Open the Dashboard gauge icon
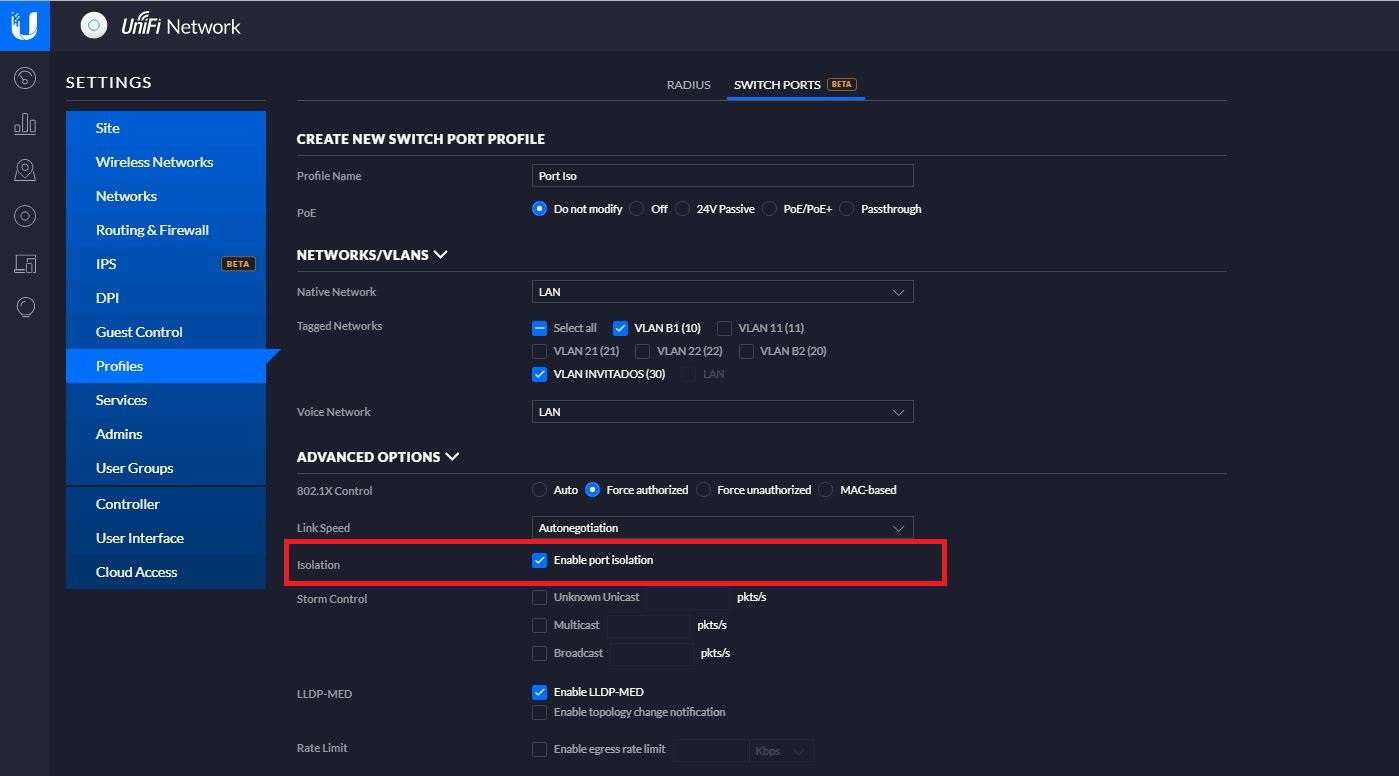 [x=25, y=78]
